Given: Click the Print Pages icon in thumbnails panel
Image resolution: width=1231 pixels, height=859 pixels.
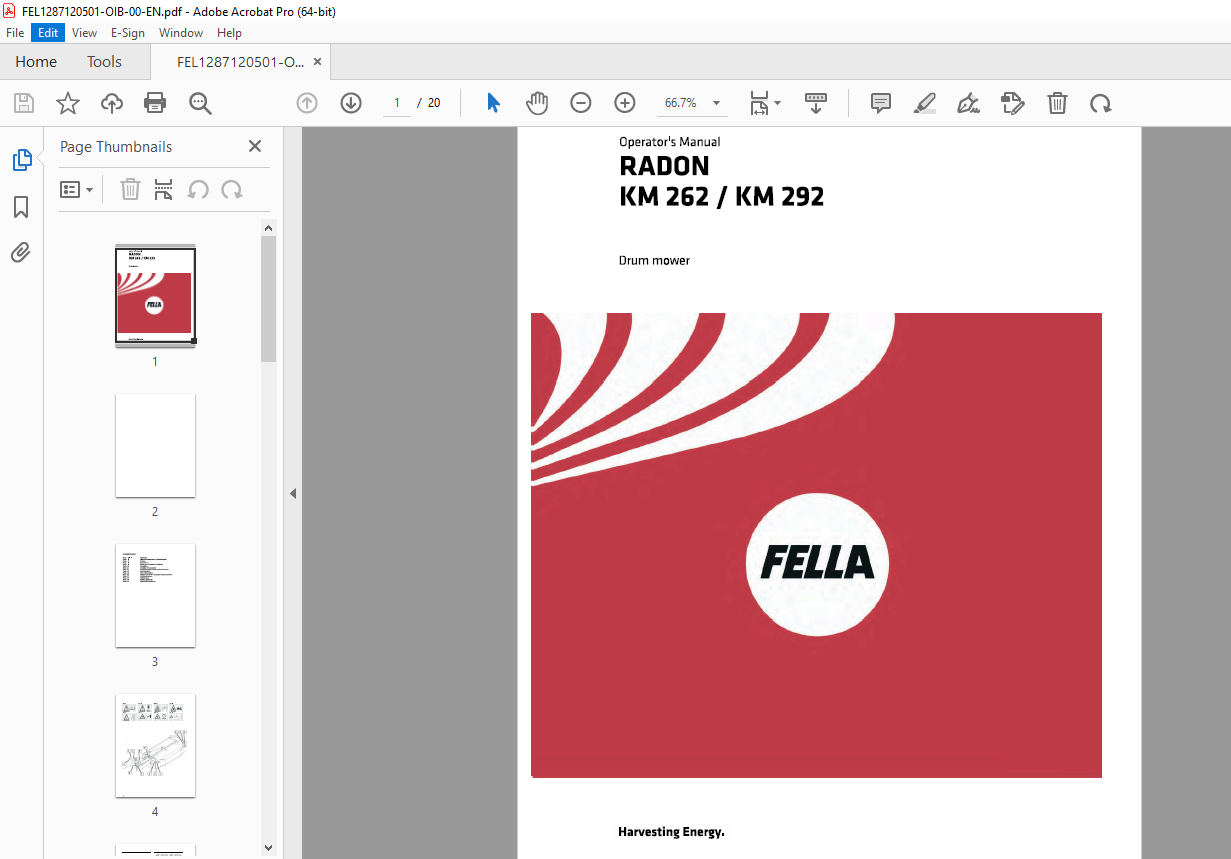Looking at the screenshot, I should click(164, 189).
